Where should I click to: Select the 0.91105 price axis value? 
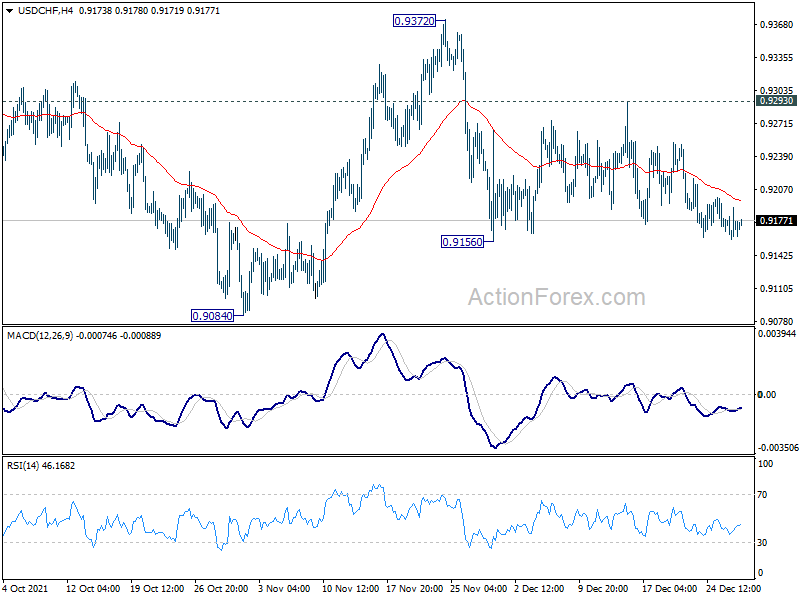tap(777, 289)
